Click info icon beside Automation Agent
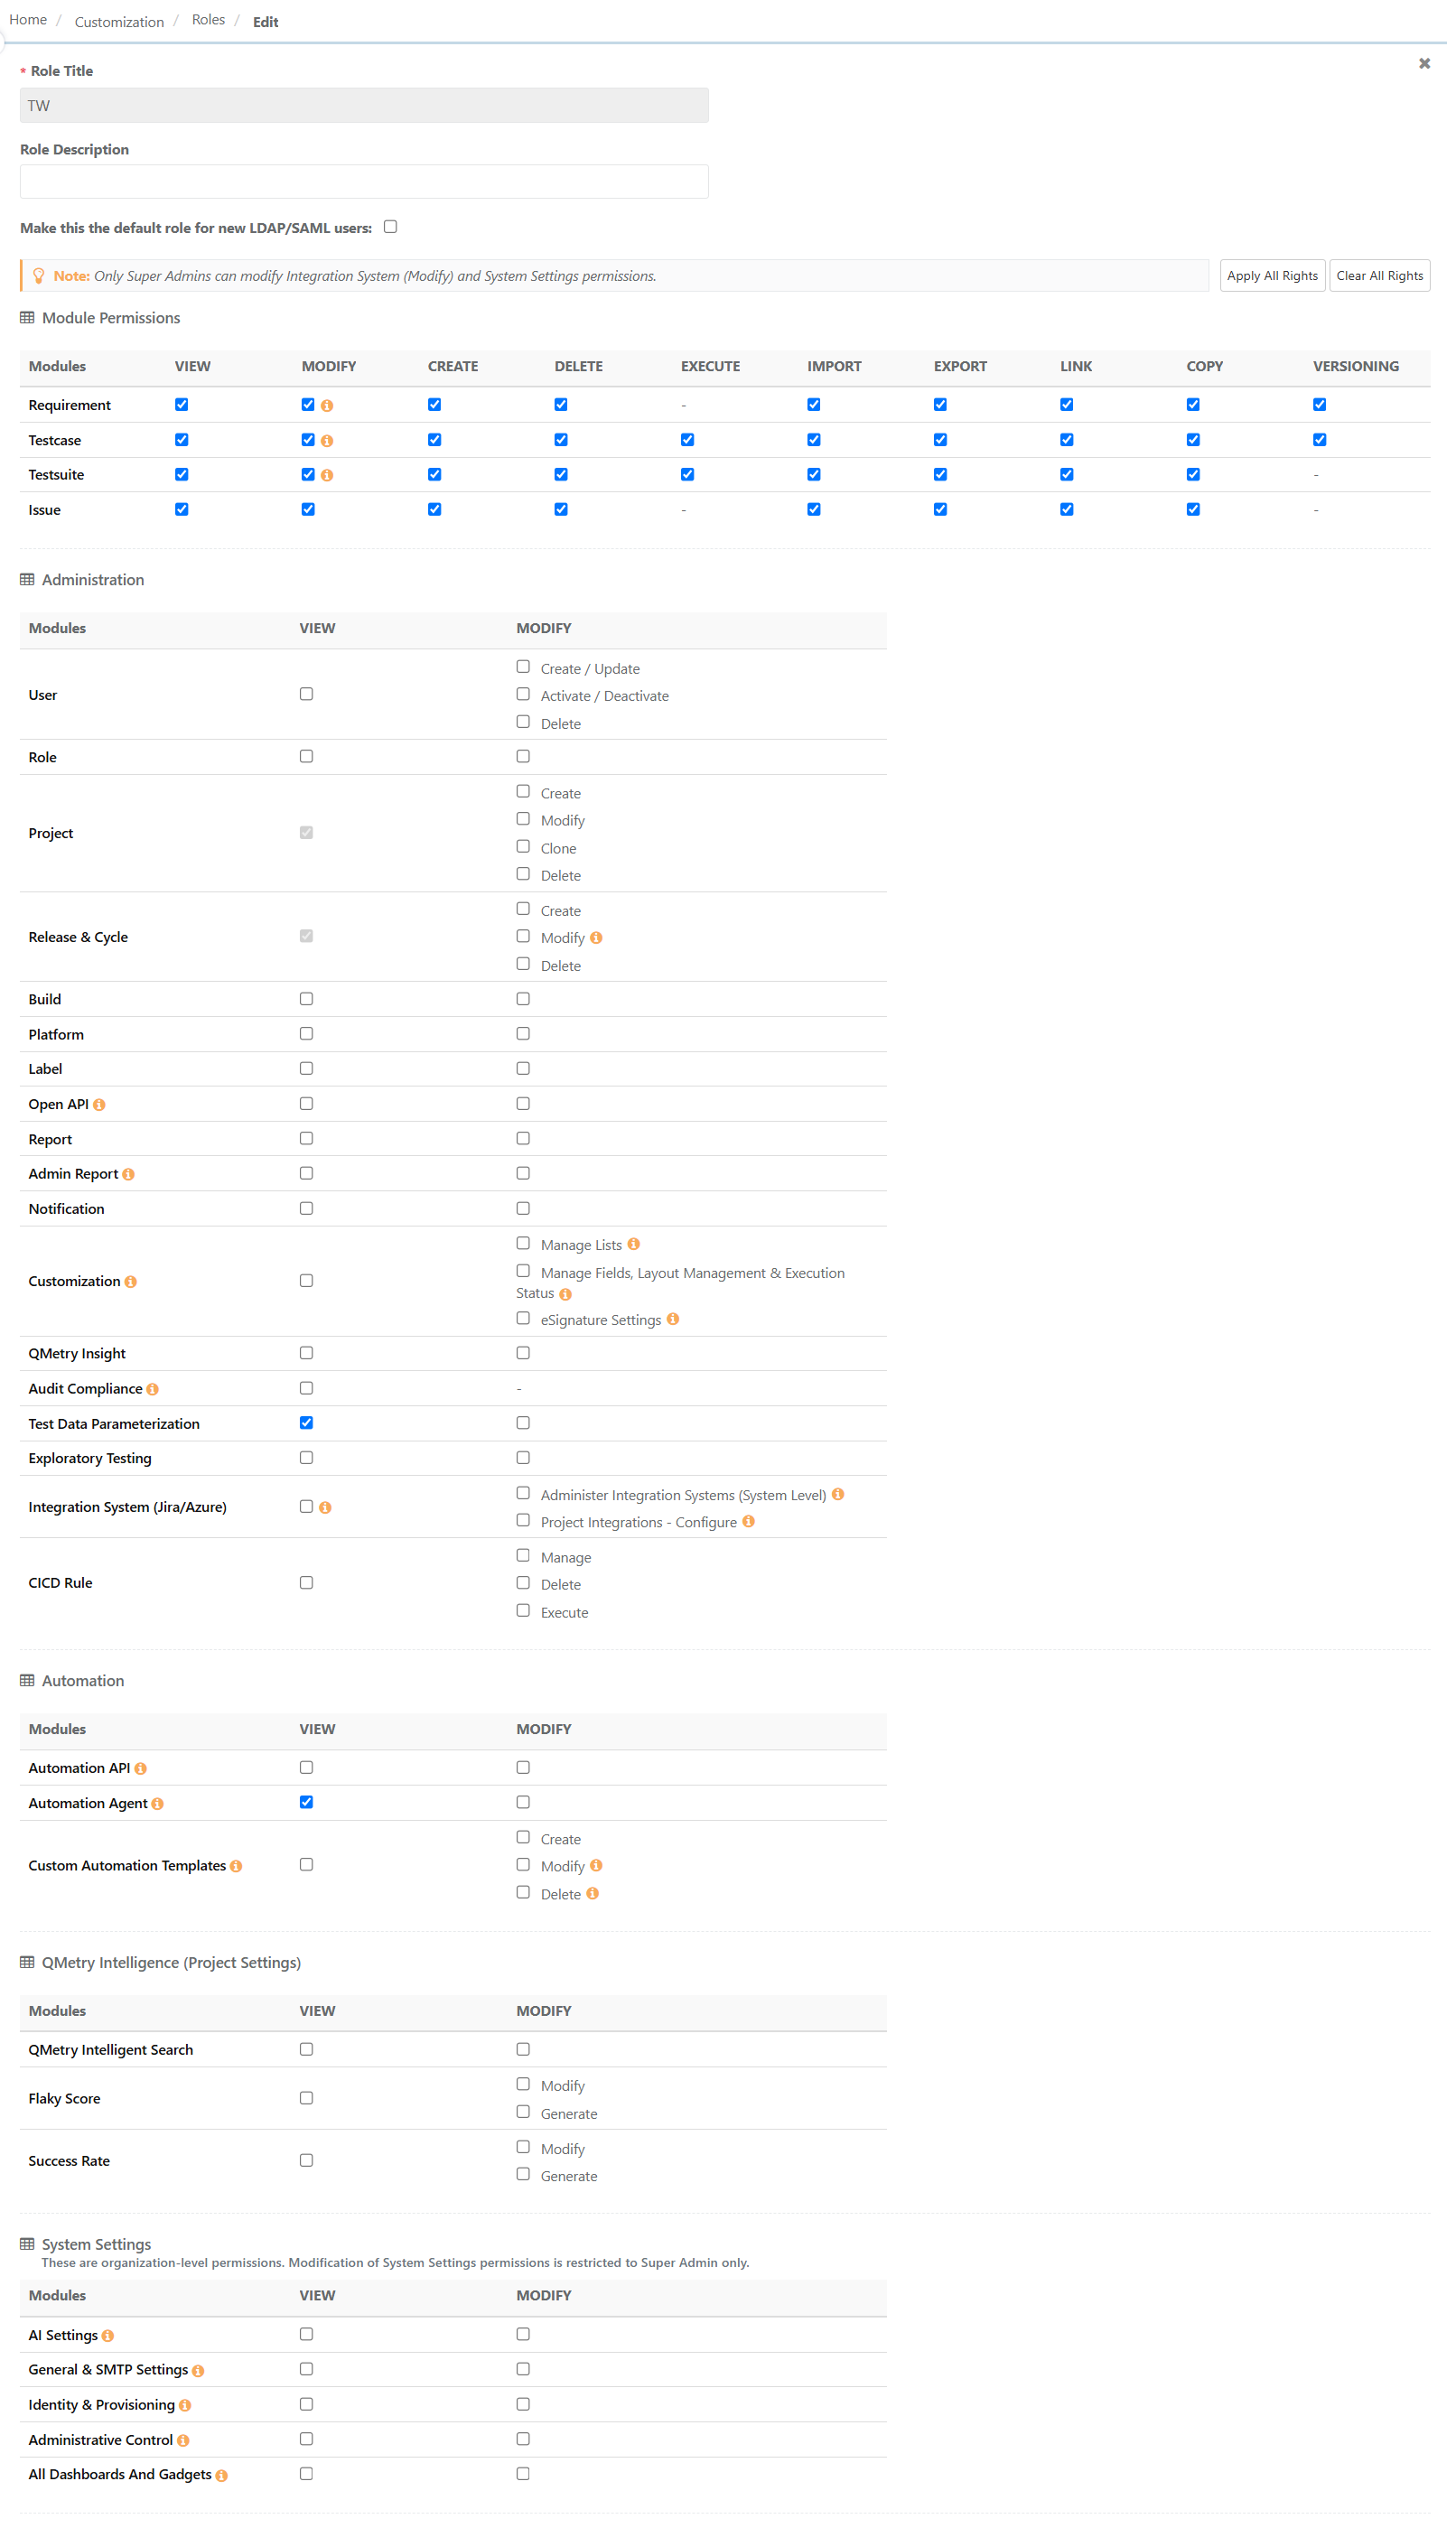Image resolution: width=1456 pixels, height=2528 pixels. coord(157,1805)
